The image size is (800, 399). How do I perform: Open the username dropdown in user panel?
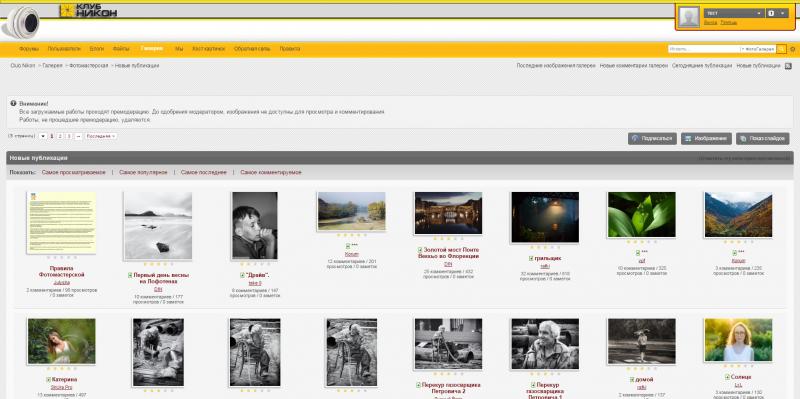tap(734, 13)
